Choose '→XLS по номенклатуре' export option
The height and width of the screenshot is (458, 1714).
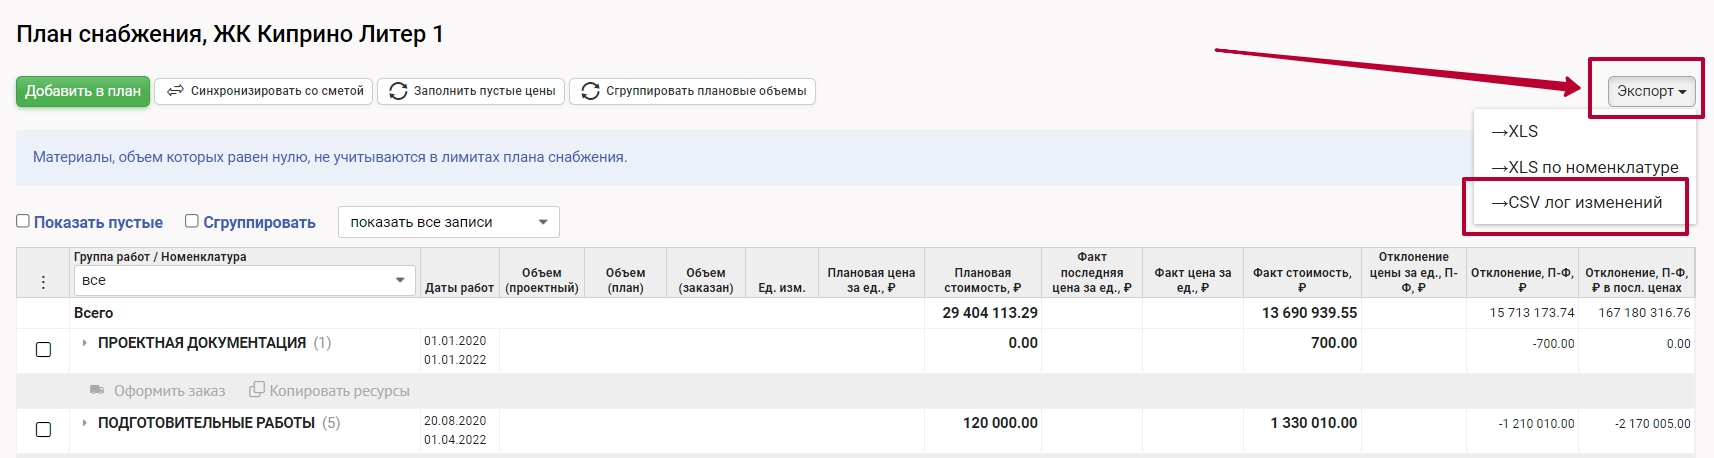pos(1584,168)
